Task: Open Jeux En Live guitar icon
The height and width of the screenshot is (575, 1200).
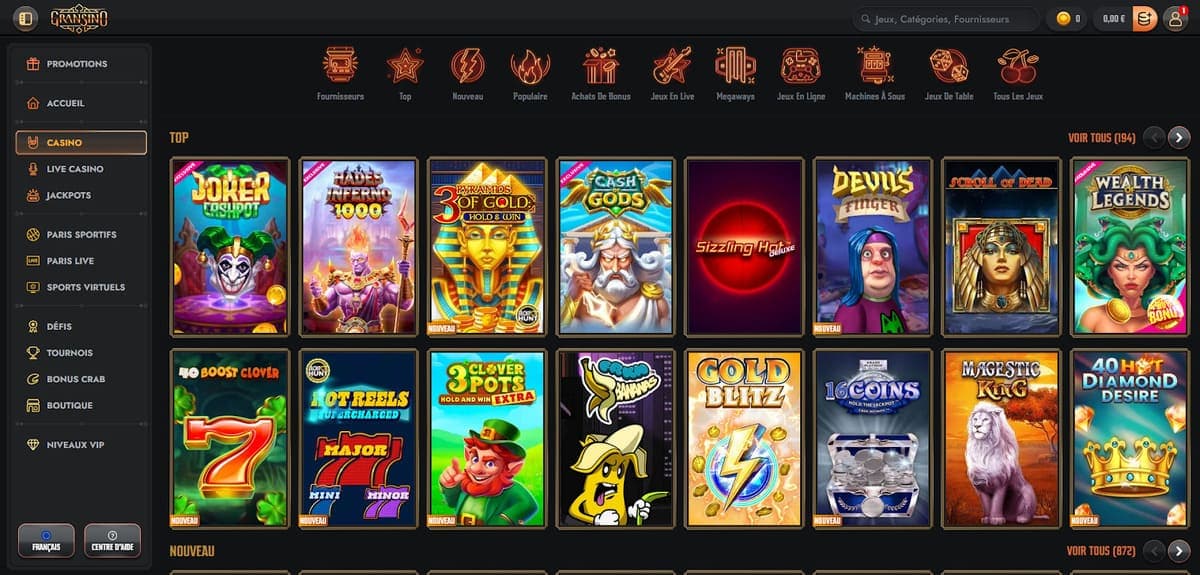Action: coord(672,66)
